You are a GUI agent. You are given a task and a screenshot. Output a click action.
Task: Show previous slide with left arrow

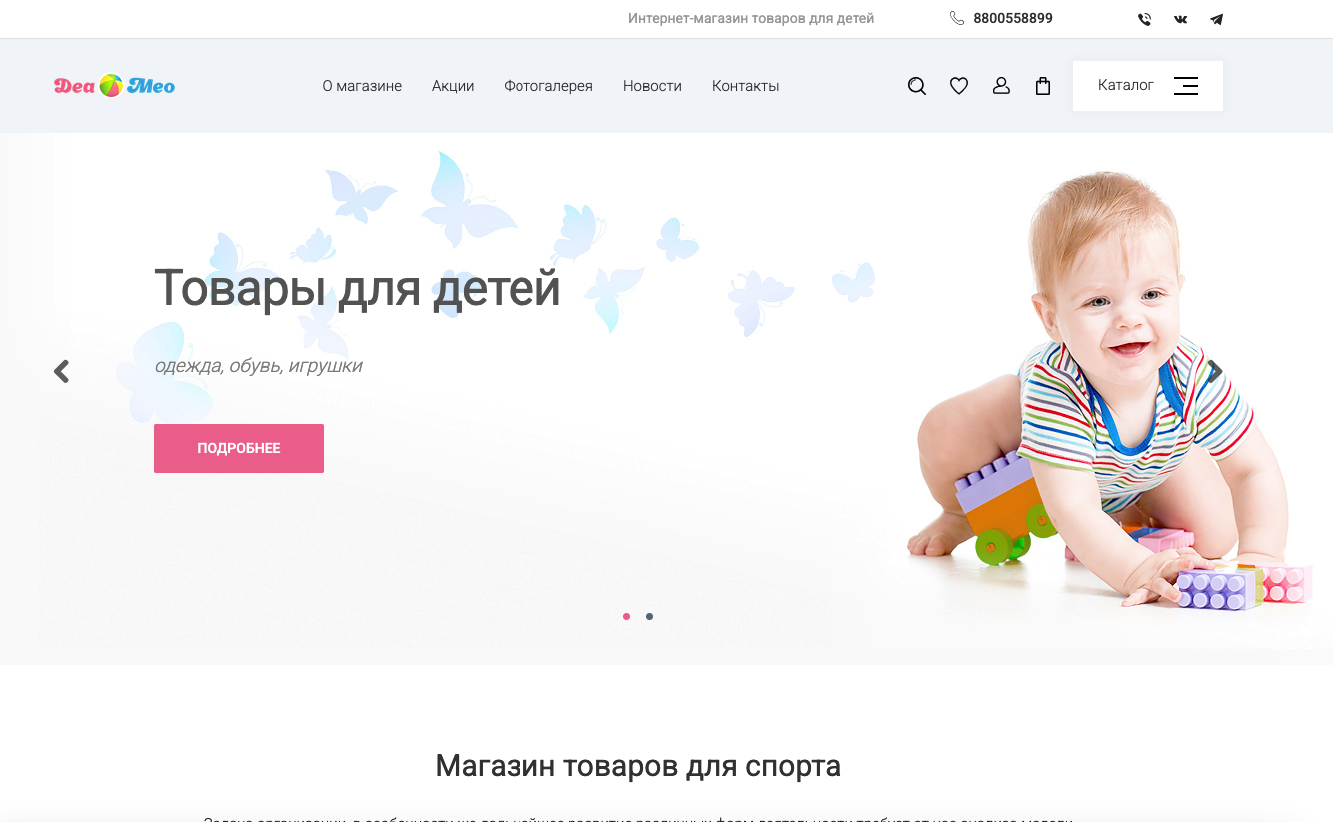coord(62,372)
